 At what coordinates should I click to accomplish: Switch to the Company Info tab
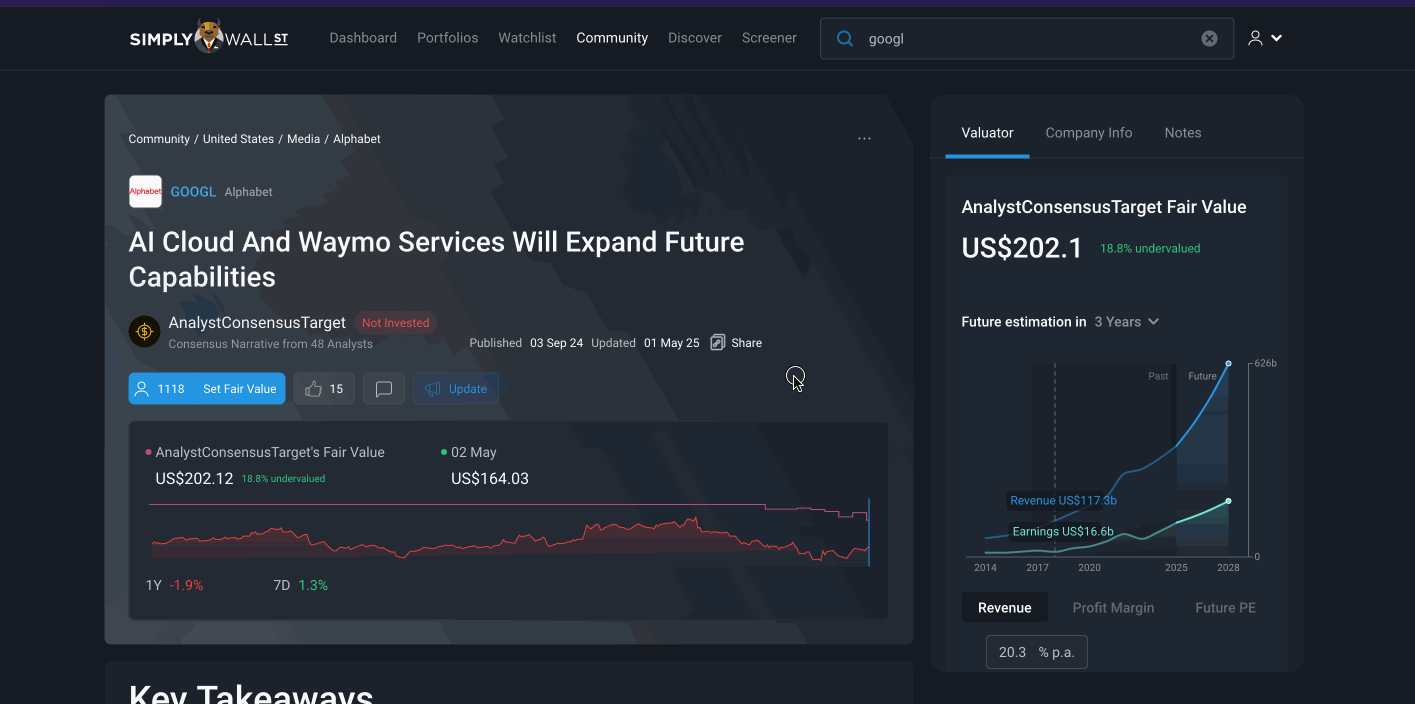1089,133
